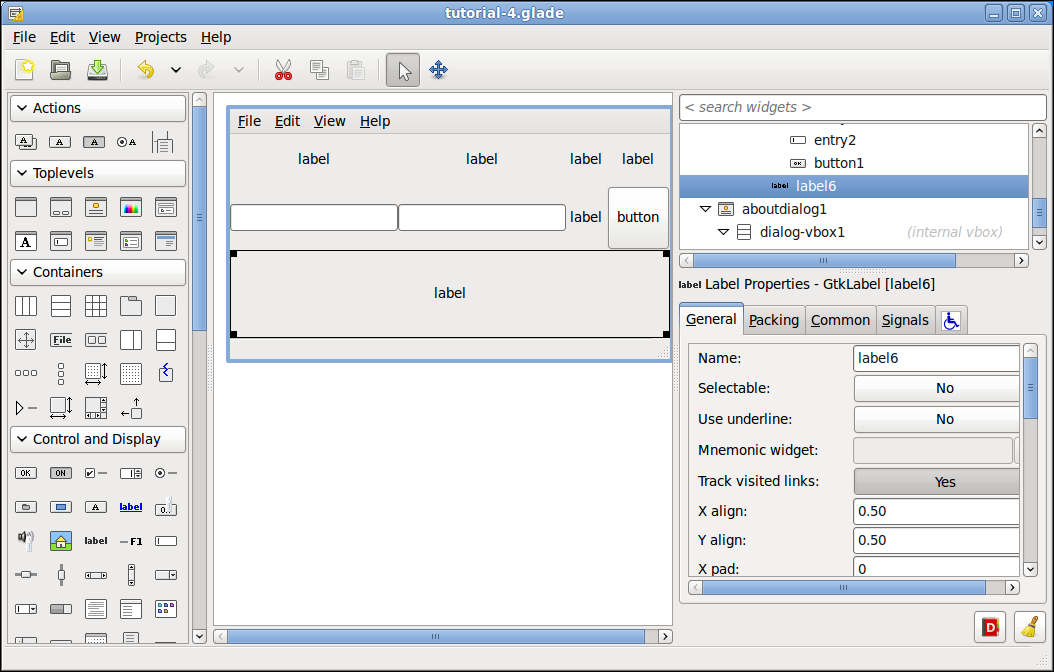Toggle Use underline property button

click(936, 419)
